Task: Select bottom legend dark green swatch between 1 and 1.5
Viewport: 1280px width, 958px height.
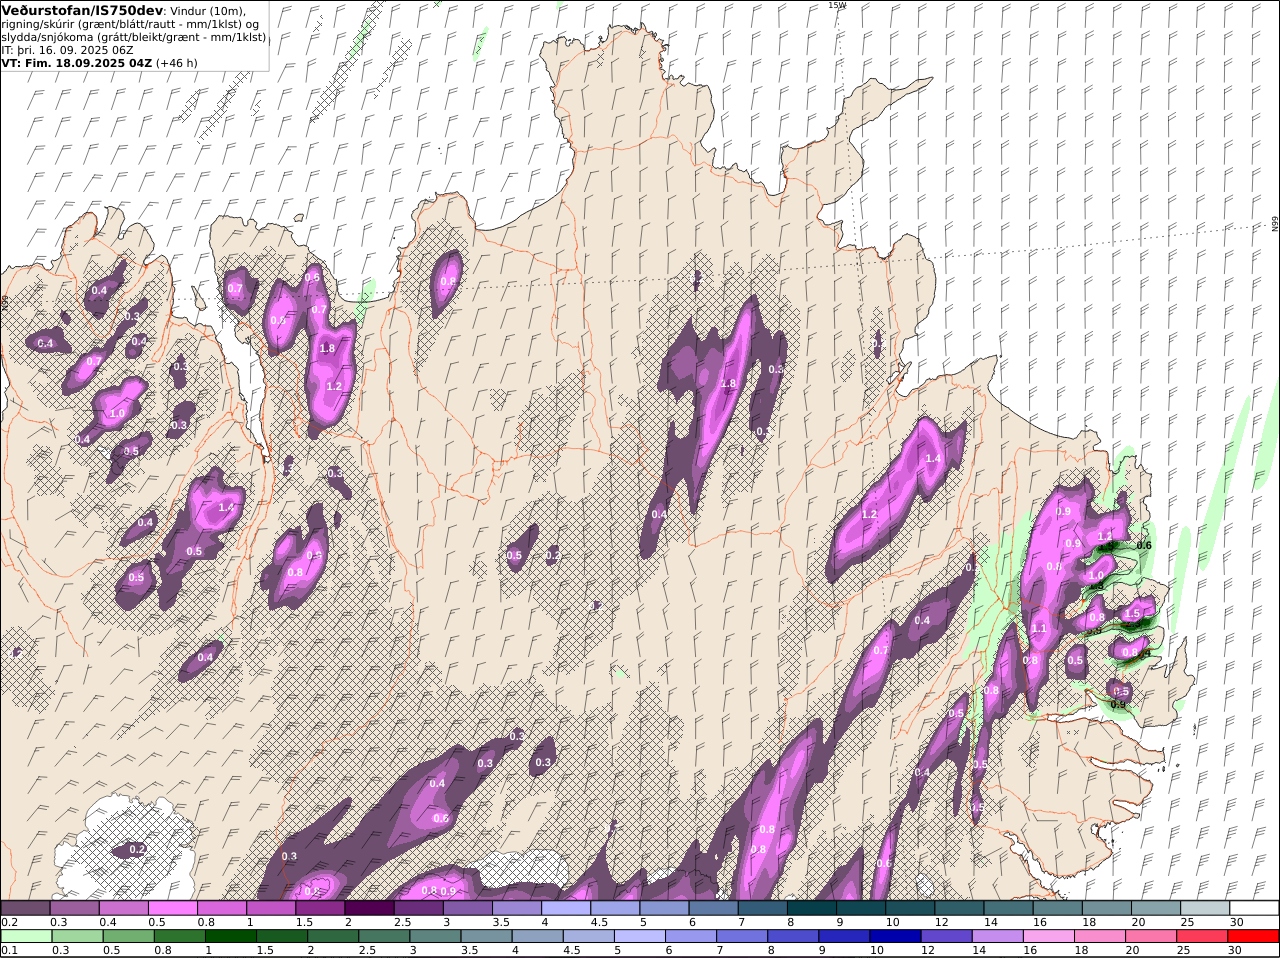Action: pos(230,937)
